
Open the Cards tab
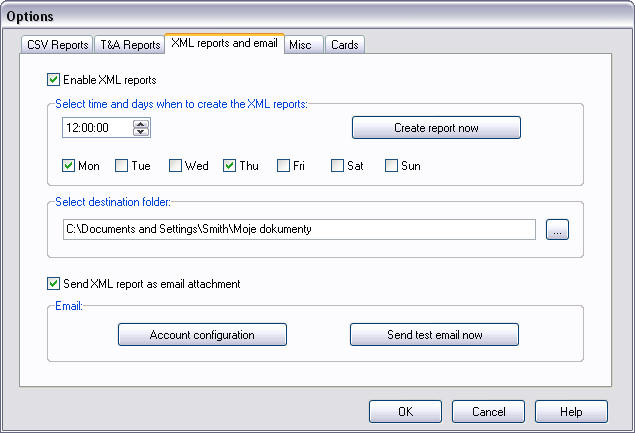tap(343, 45)
